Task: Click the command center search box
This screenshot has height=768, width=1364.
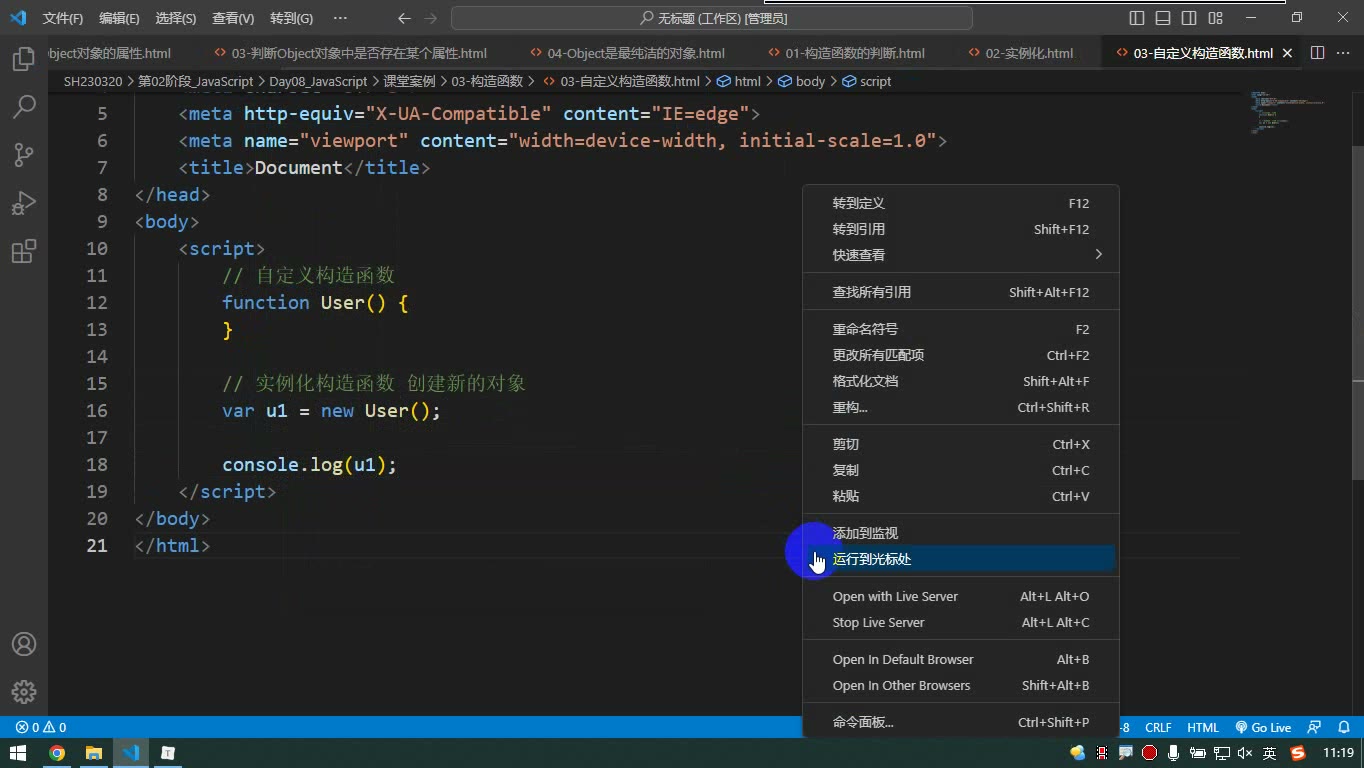Action: (712, 18)
